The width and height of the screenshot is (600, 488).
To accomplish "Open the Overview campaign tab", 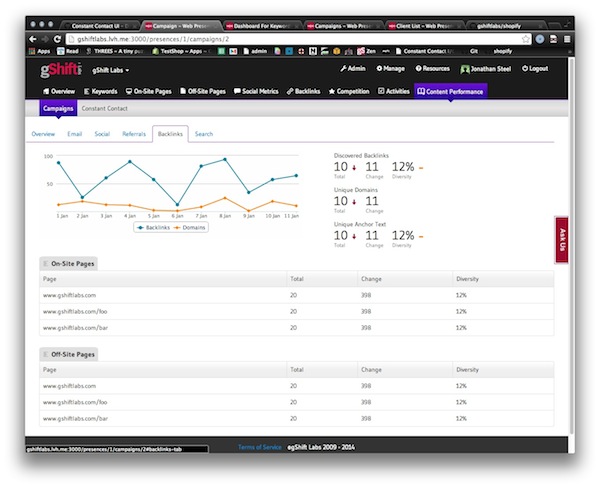I will [43, 134].
